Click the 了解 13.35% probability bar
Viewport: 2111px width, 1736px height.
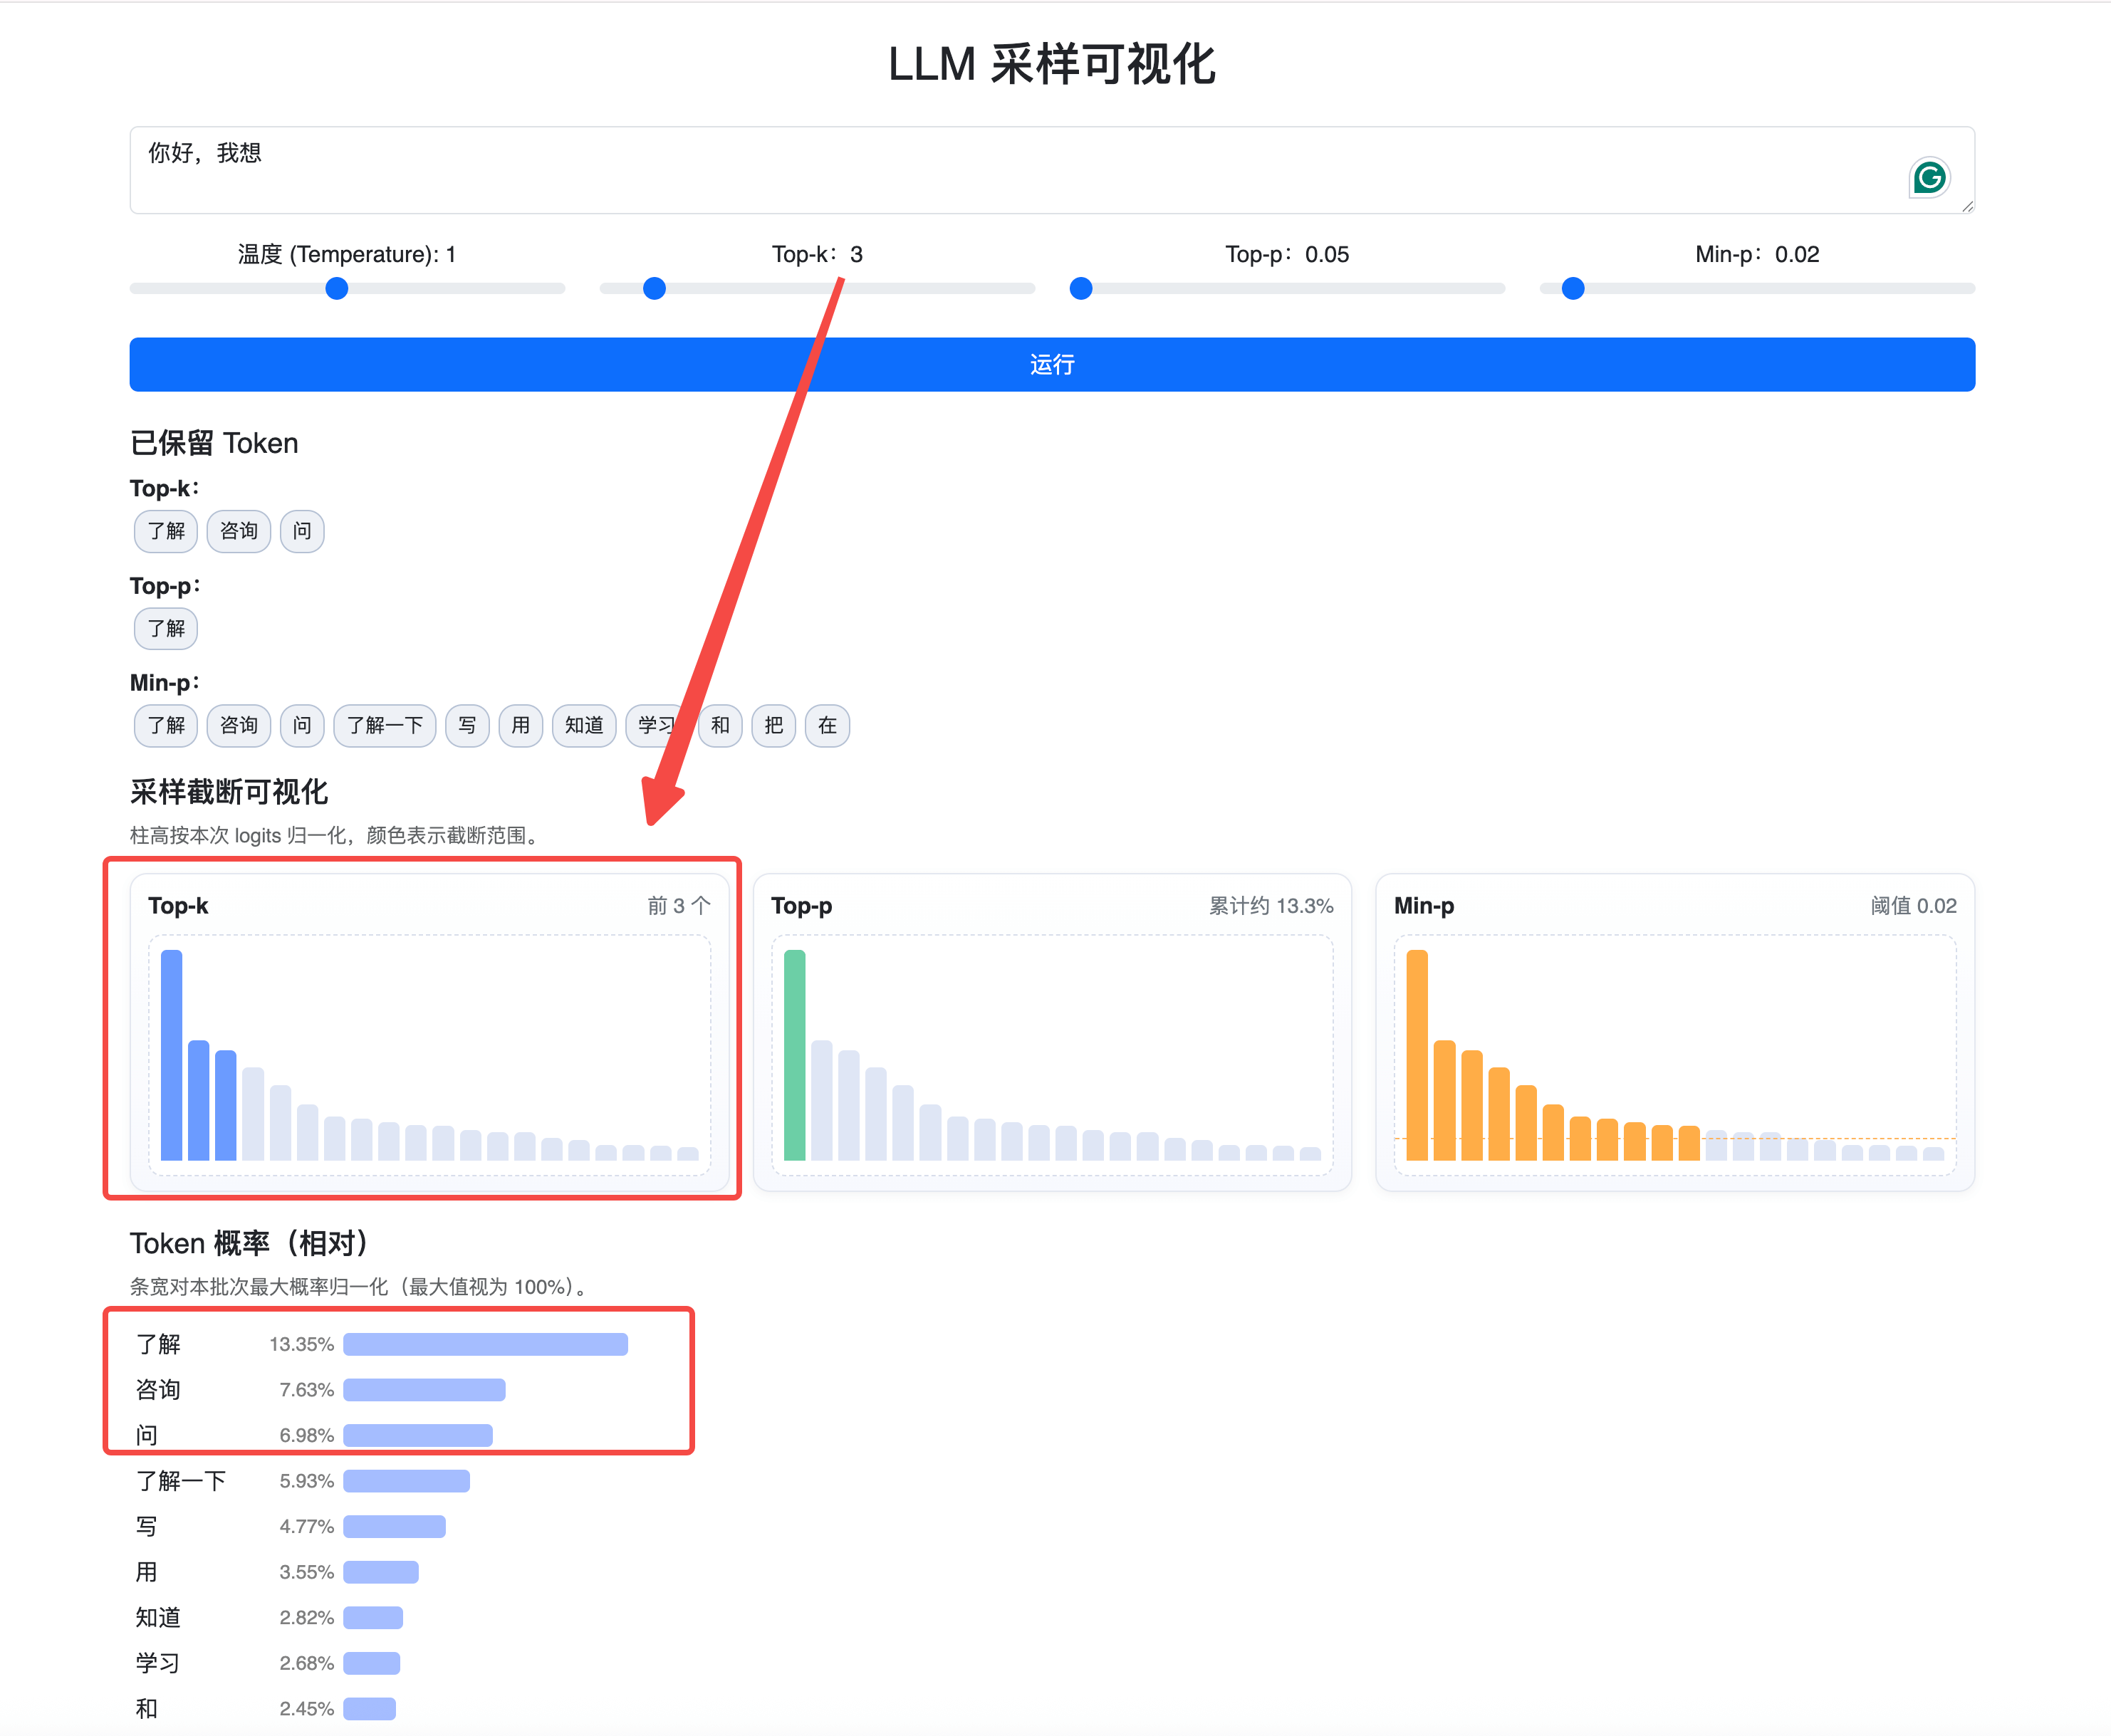(485, 1344)
